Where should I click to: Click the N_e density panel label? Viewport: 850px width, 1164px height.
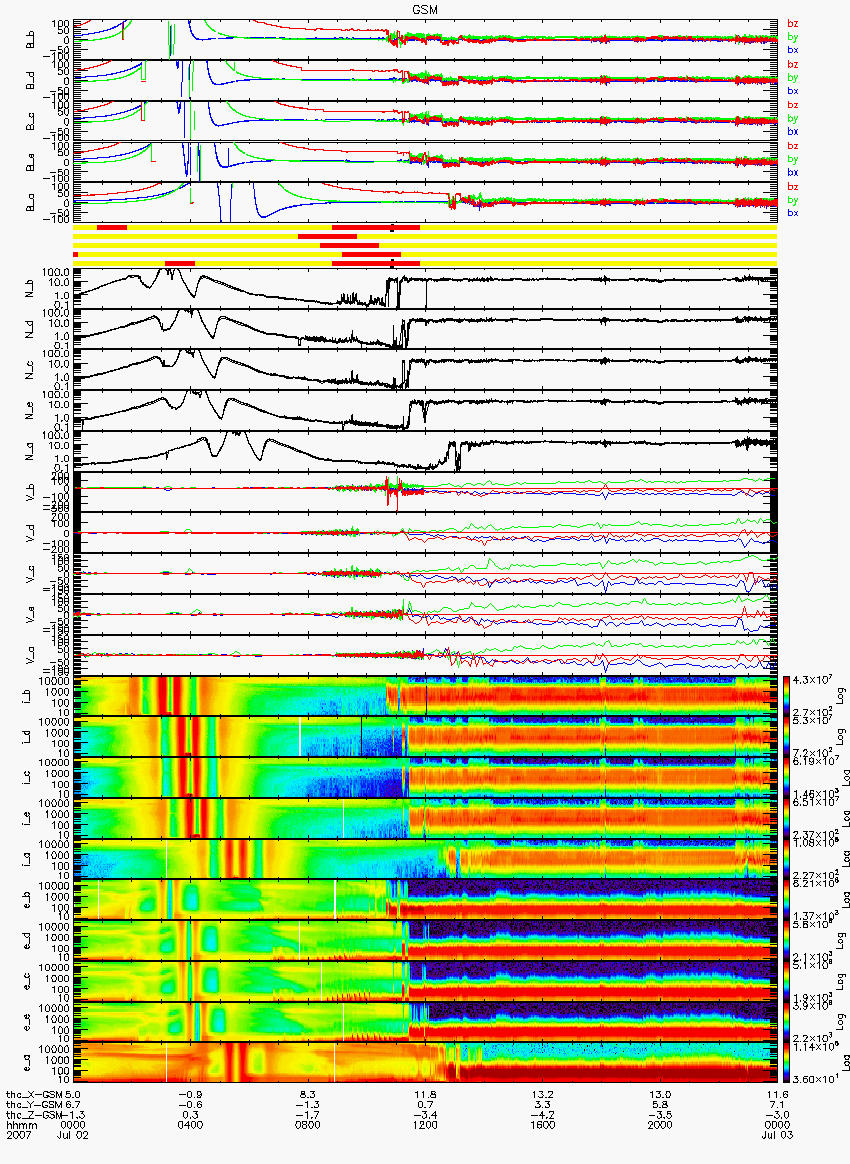(31, 411)
